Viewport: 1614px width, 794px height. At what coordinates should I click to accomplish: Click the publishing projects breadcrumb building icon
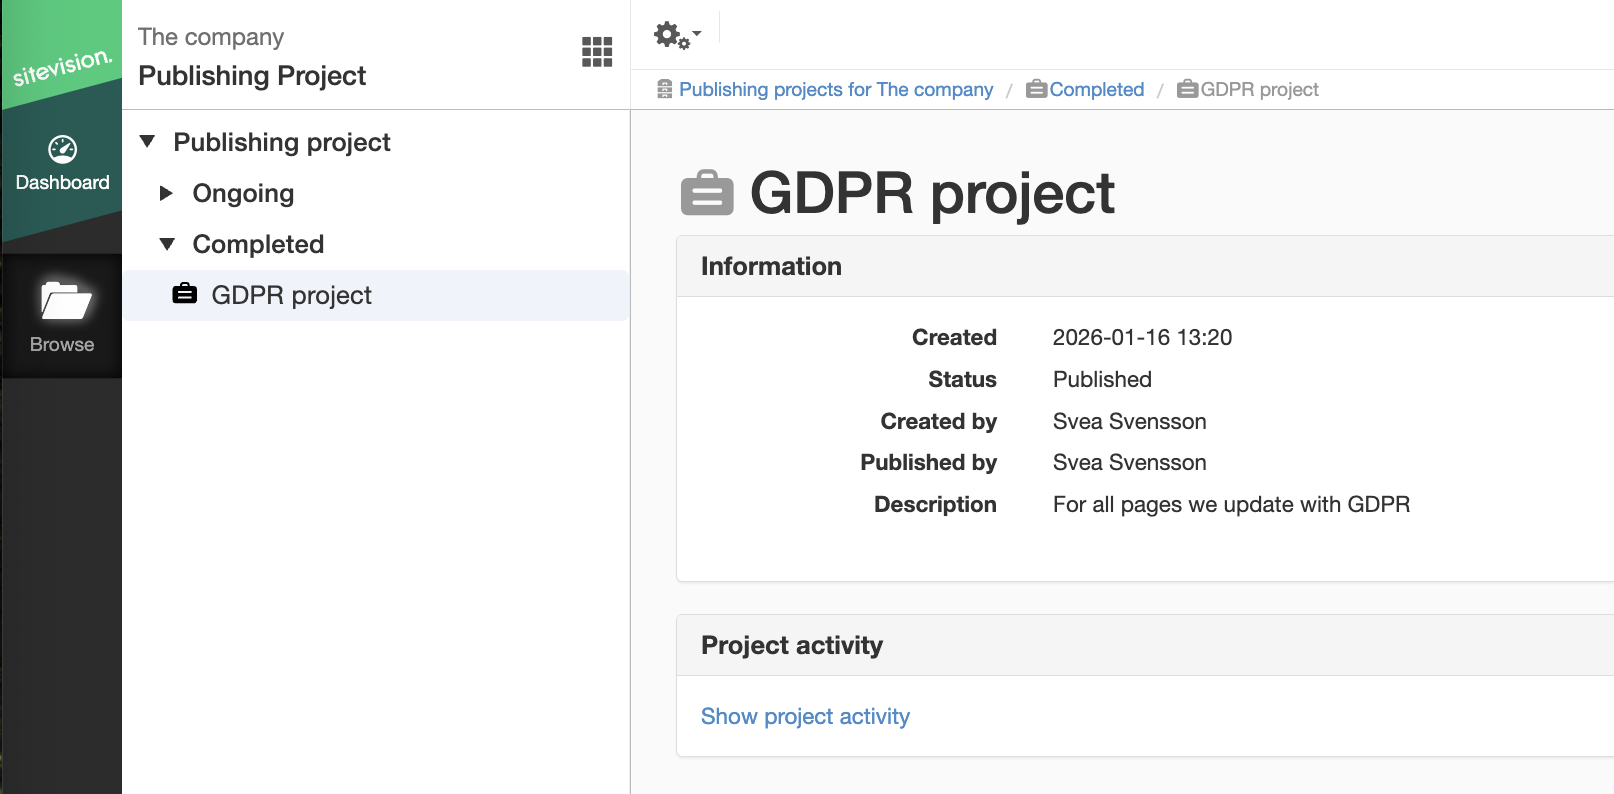pos(665,89)
